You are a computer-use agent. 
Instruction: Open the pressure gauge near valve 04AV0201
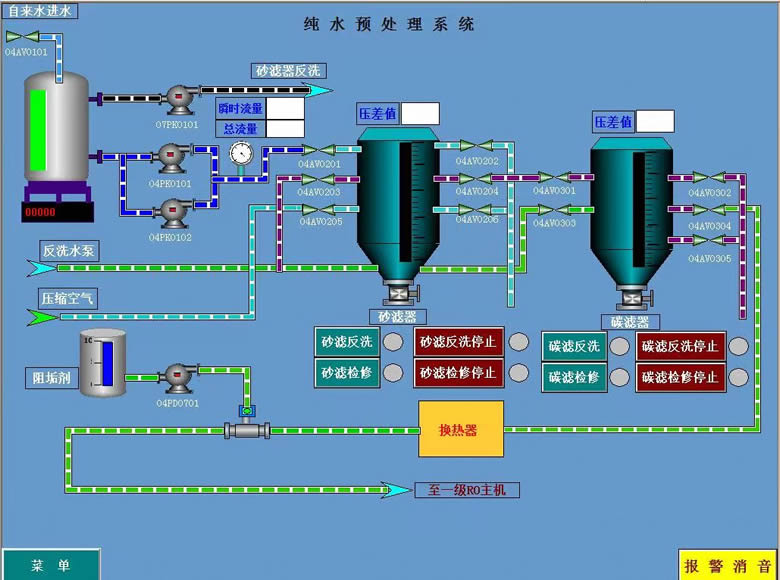coord(241,154)
